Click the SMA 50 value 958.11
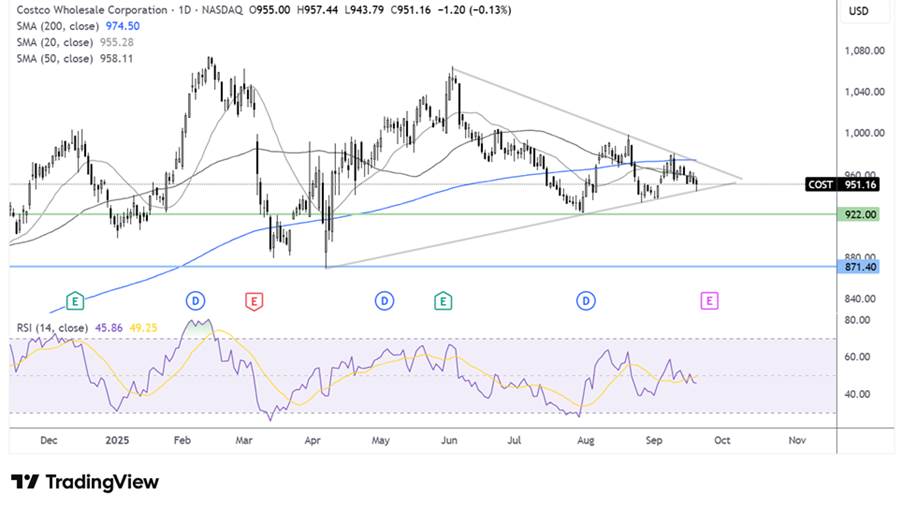The image size is (902, 510). [x=116, y=58]
